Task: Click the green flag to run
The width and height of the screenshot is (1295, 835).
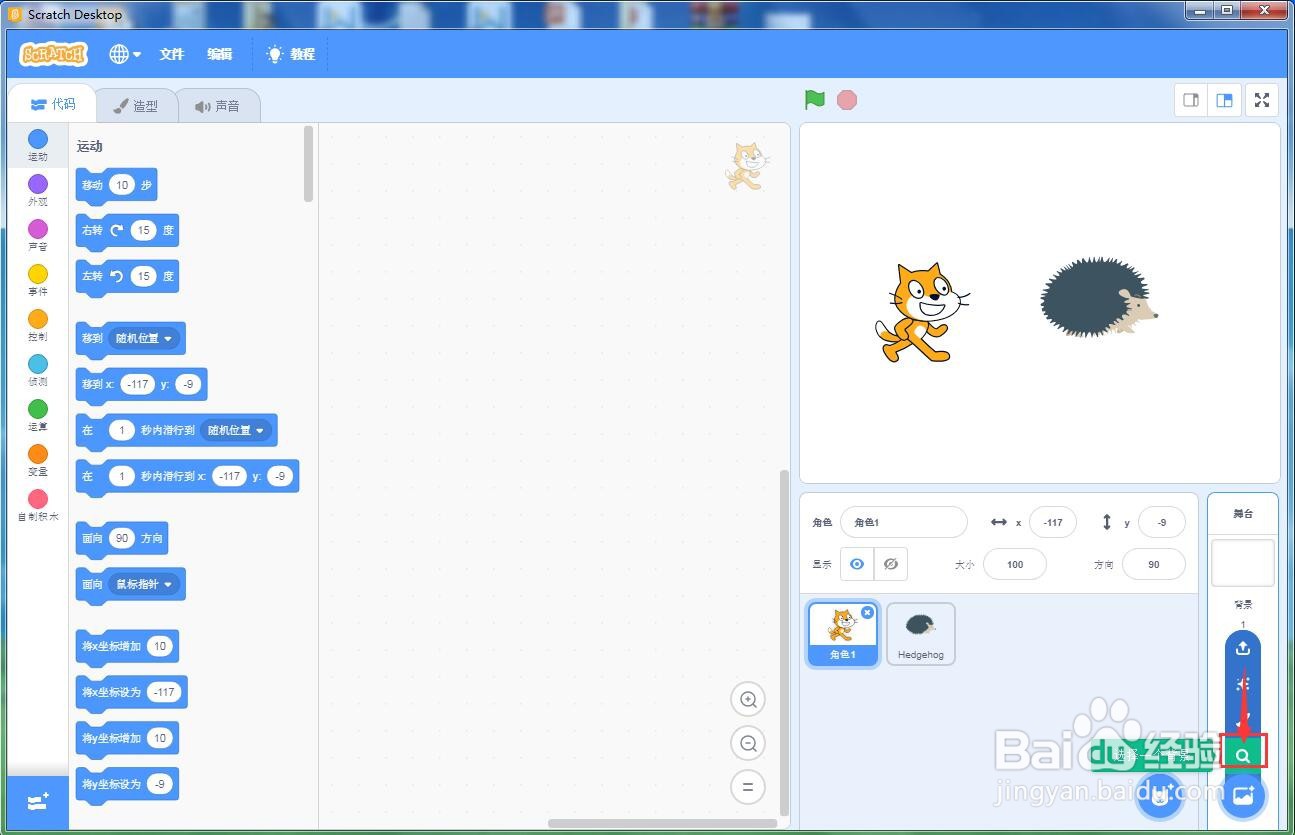Action: [x=815, y=100]
